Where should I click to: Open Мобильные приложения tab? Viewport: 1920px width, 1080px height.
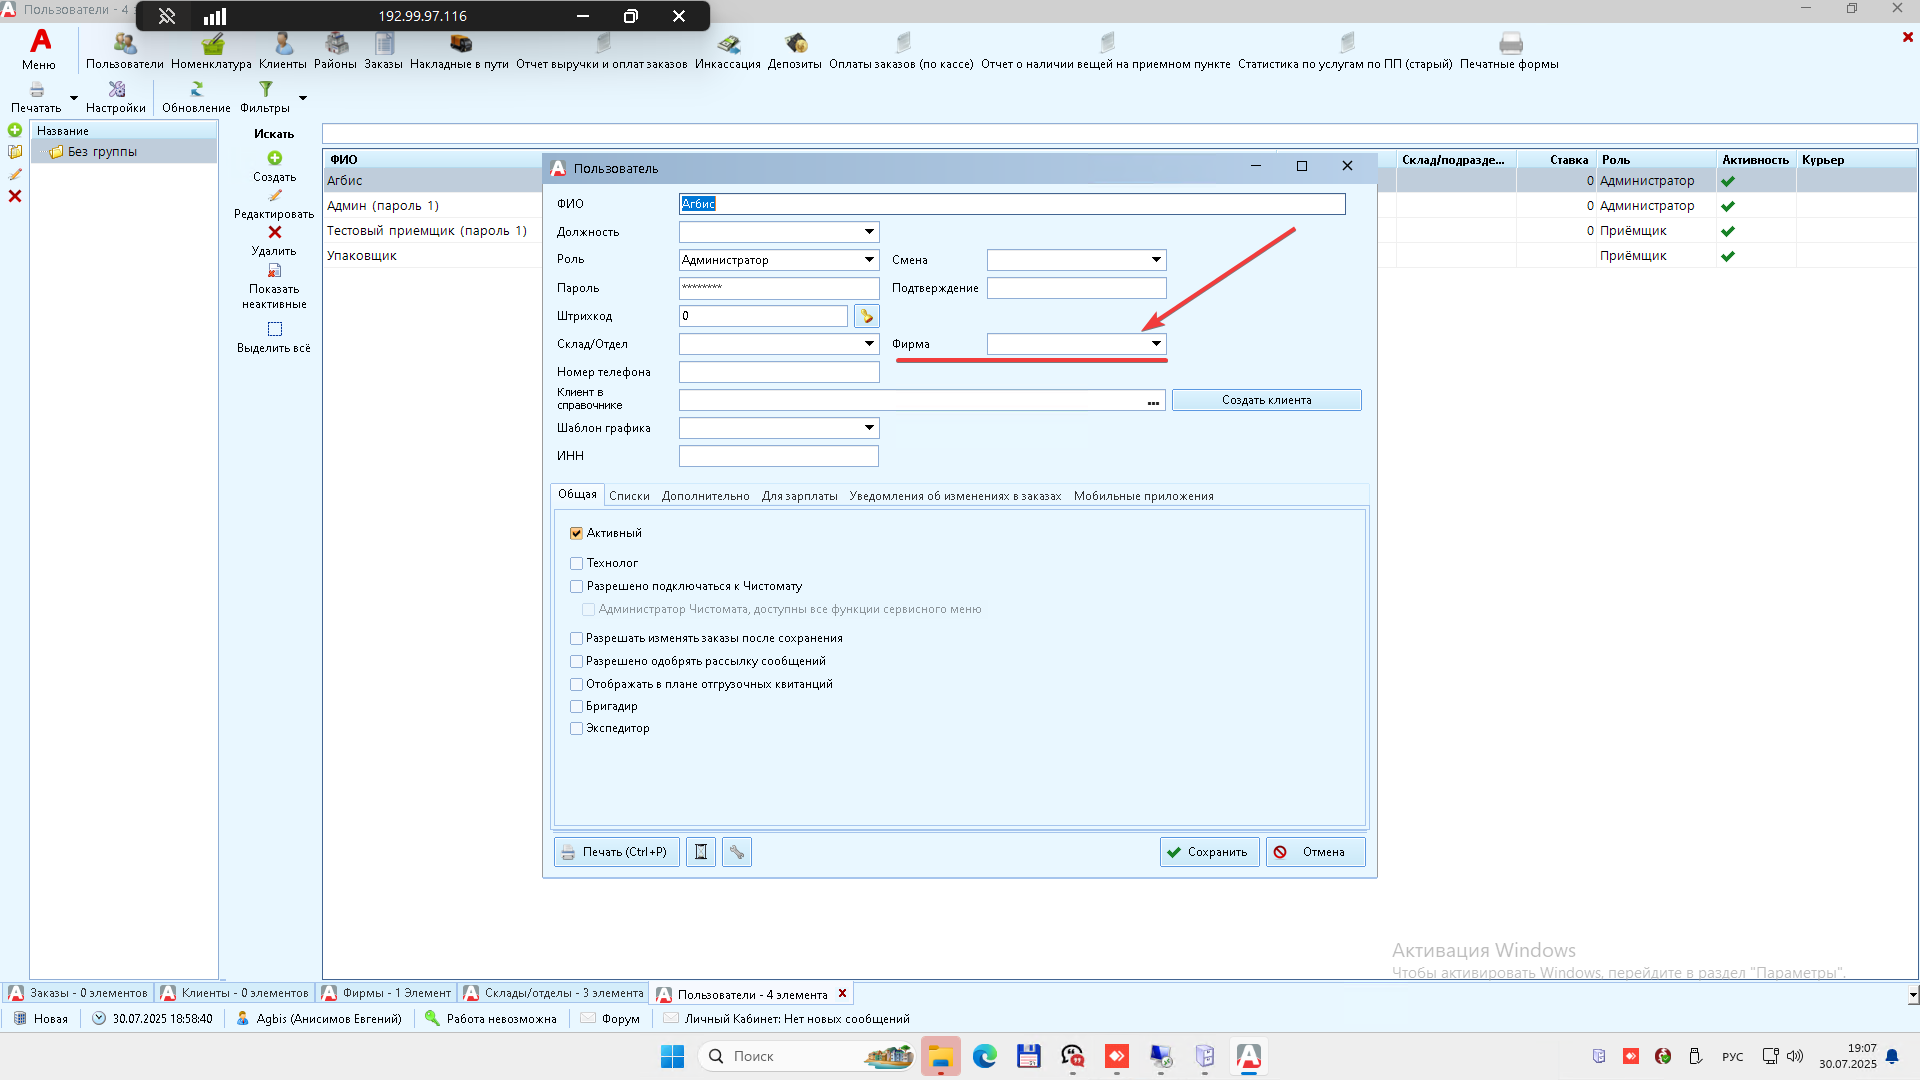[1143, 496]
